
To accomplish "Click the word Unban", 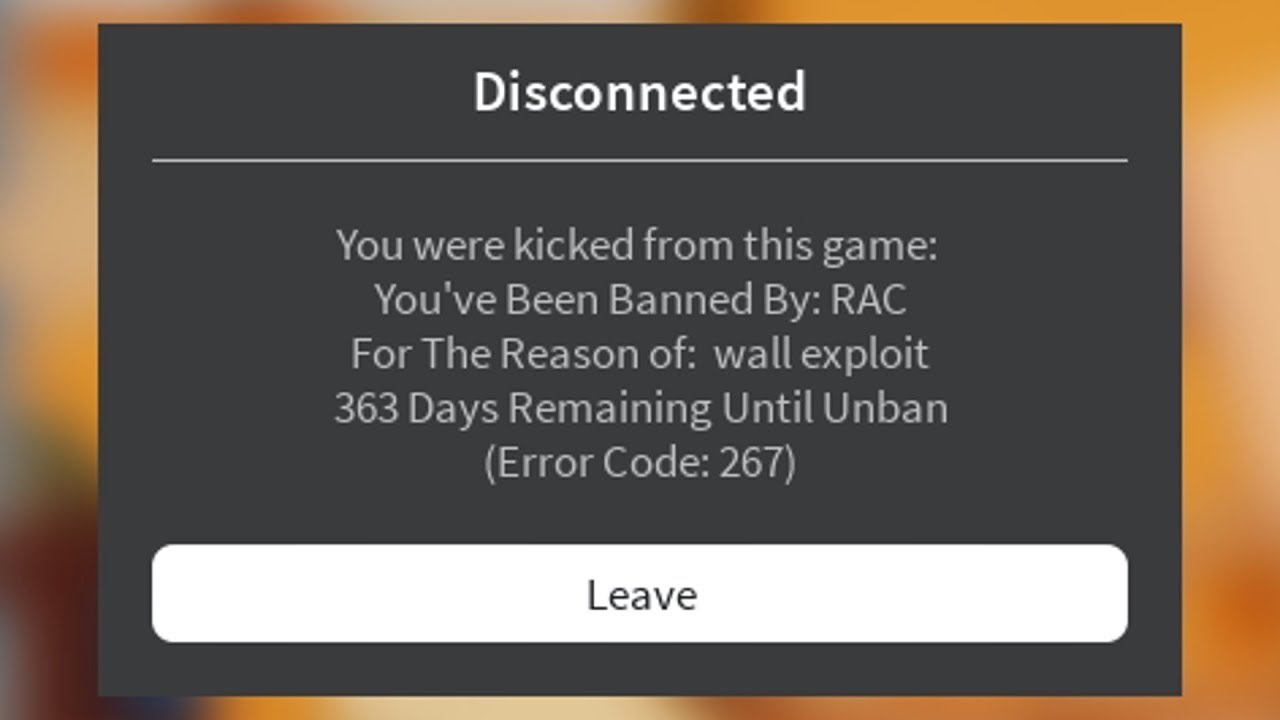I will 887,408.
